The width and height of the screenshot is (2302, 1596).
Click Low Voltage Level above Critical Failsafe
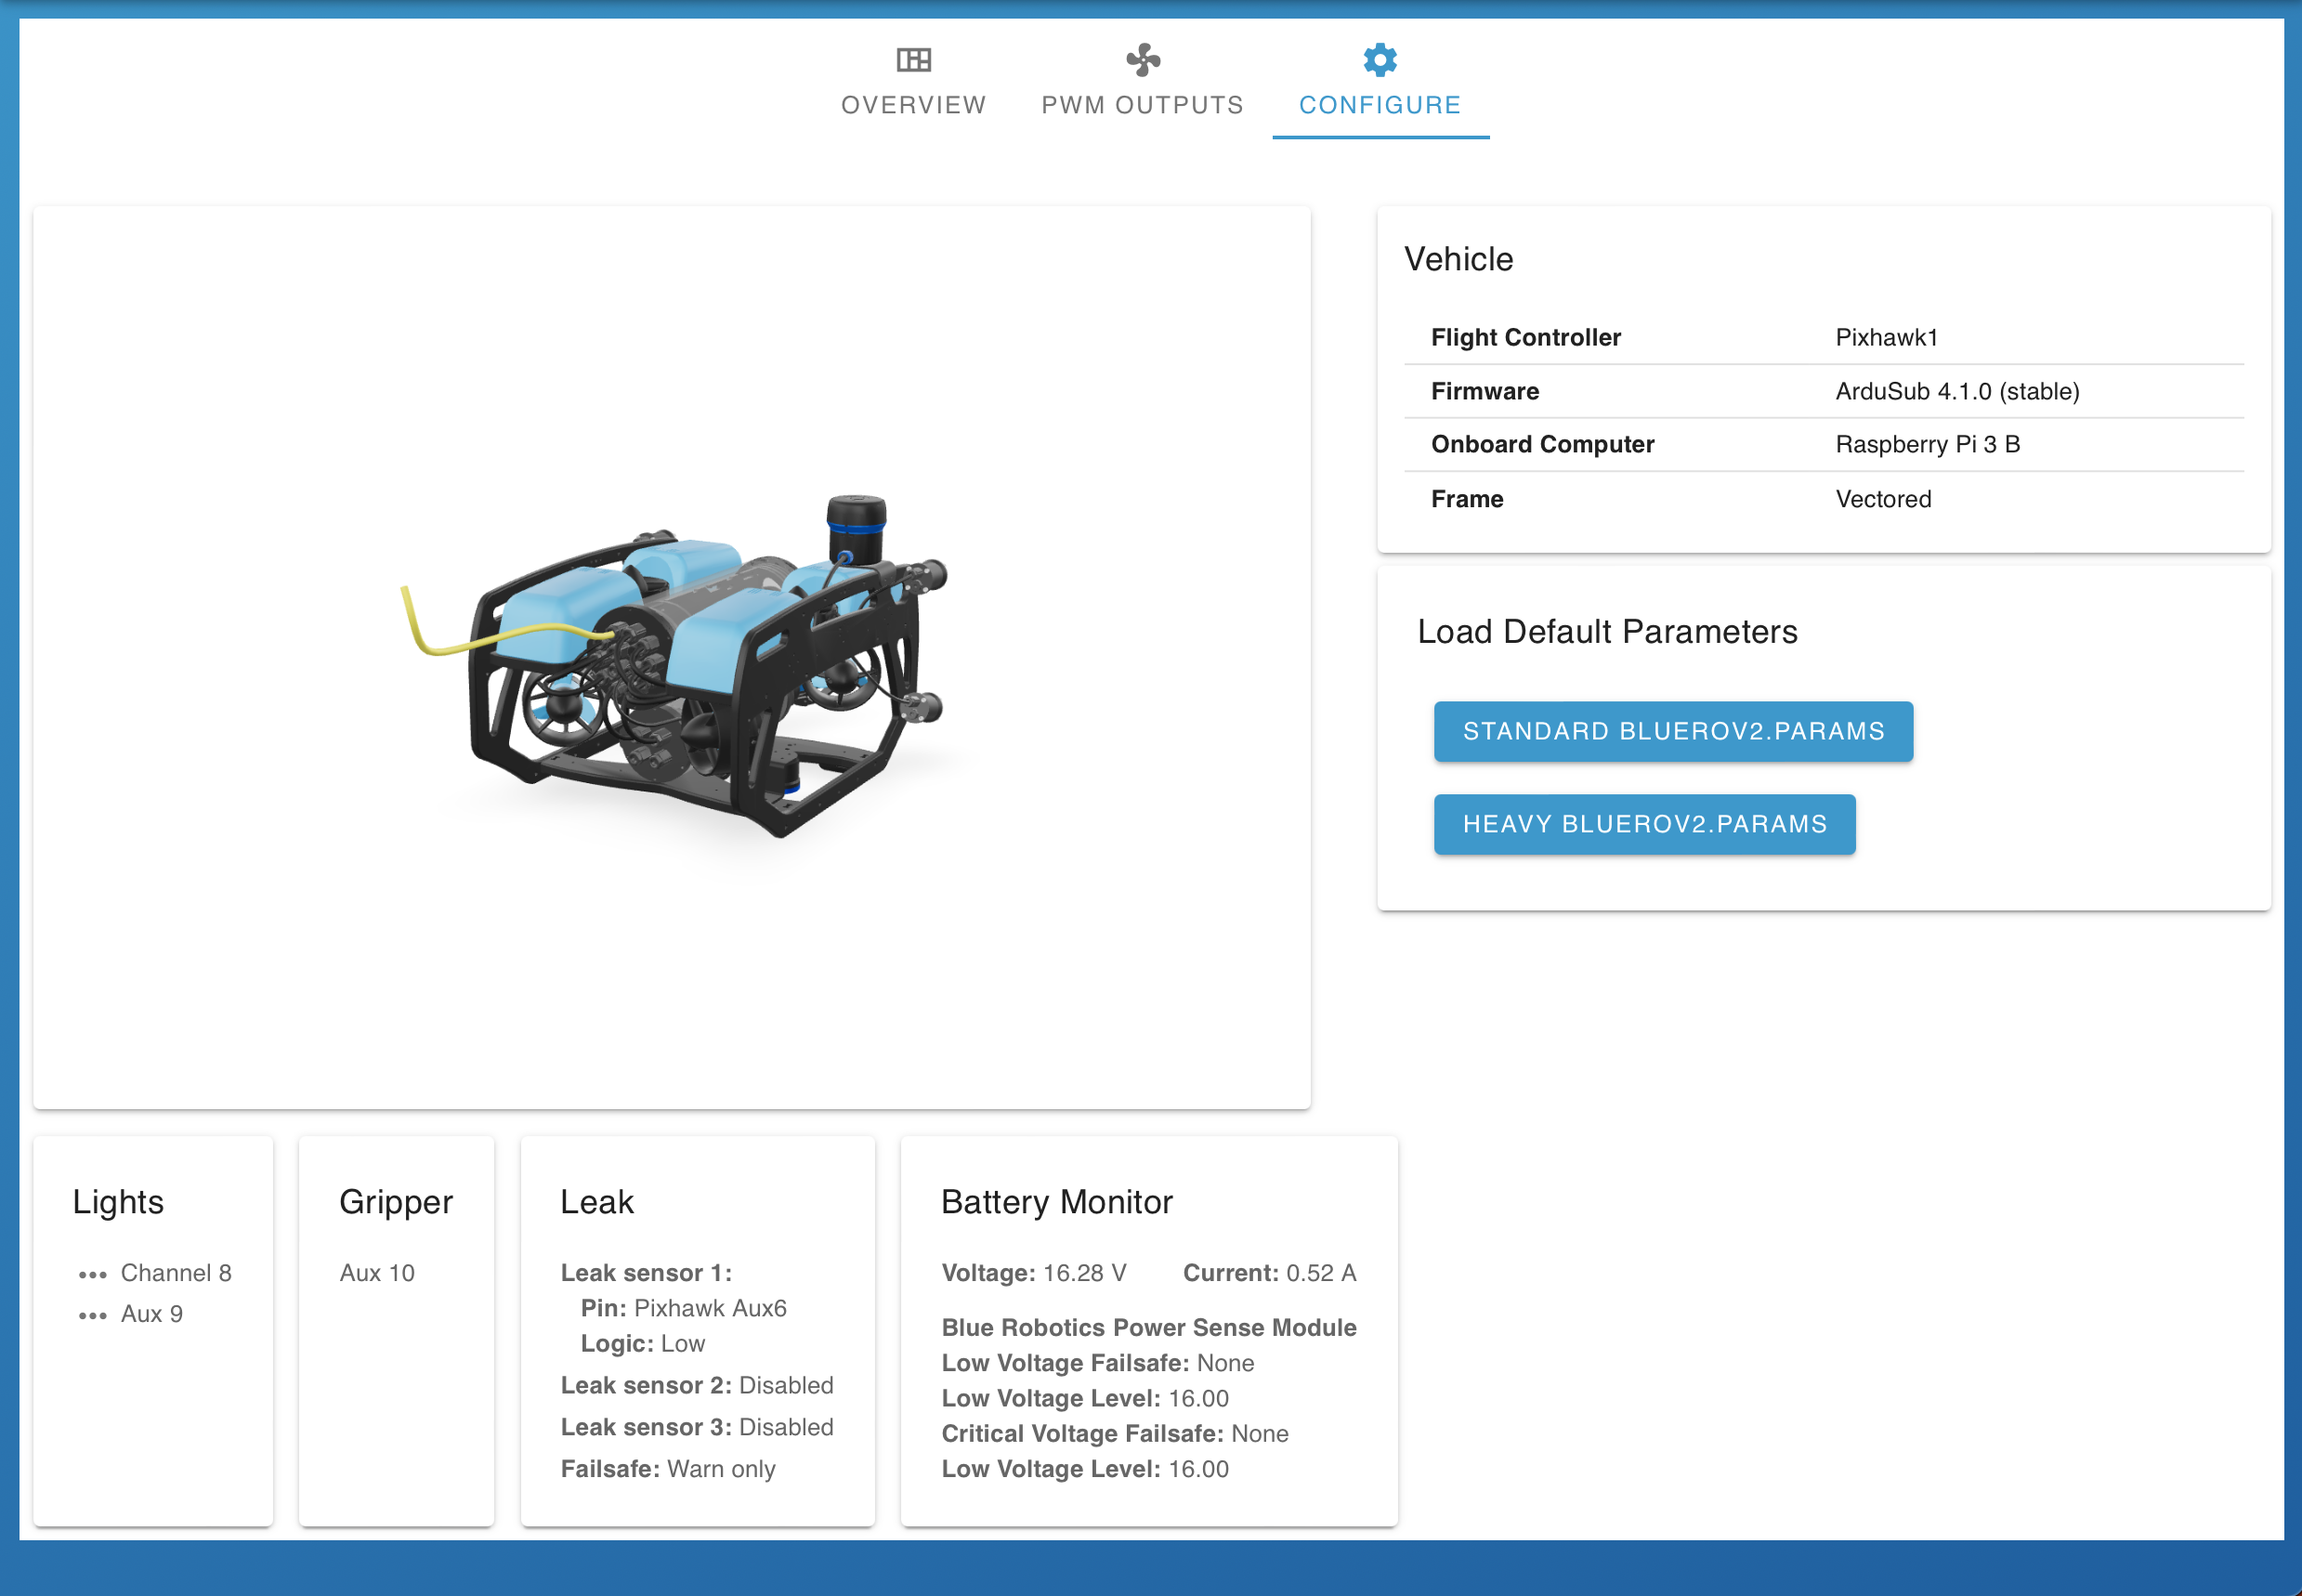point(1085,1398)
